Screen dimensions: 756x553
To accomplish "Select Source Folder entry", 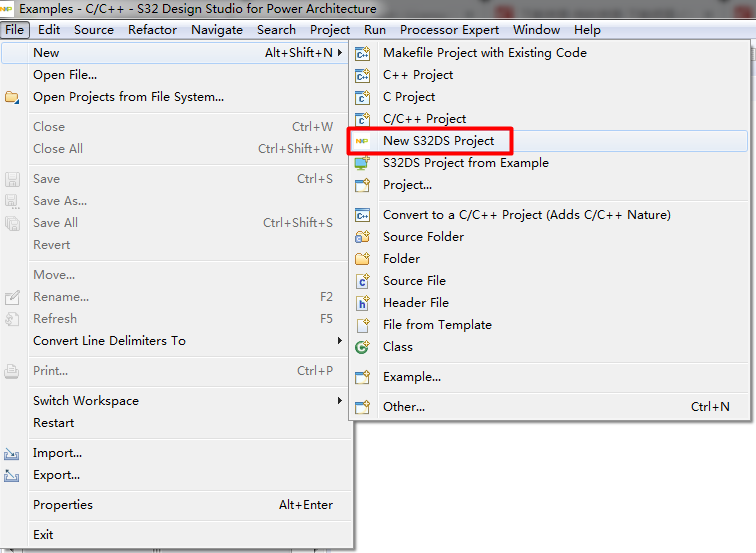I will [x=550, y=237].
